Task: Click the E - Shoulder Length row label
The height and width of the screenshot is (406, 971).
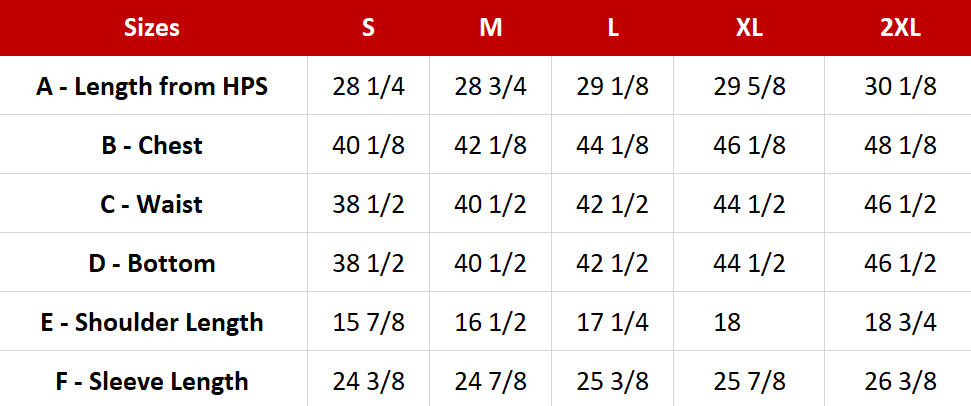Action: (152, 322)
